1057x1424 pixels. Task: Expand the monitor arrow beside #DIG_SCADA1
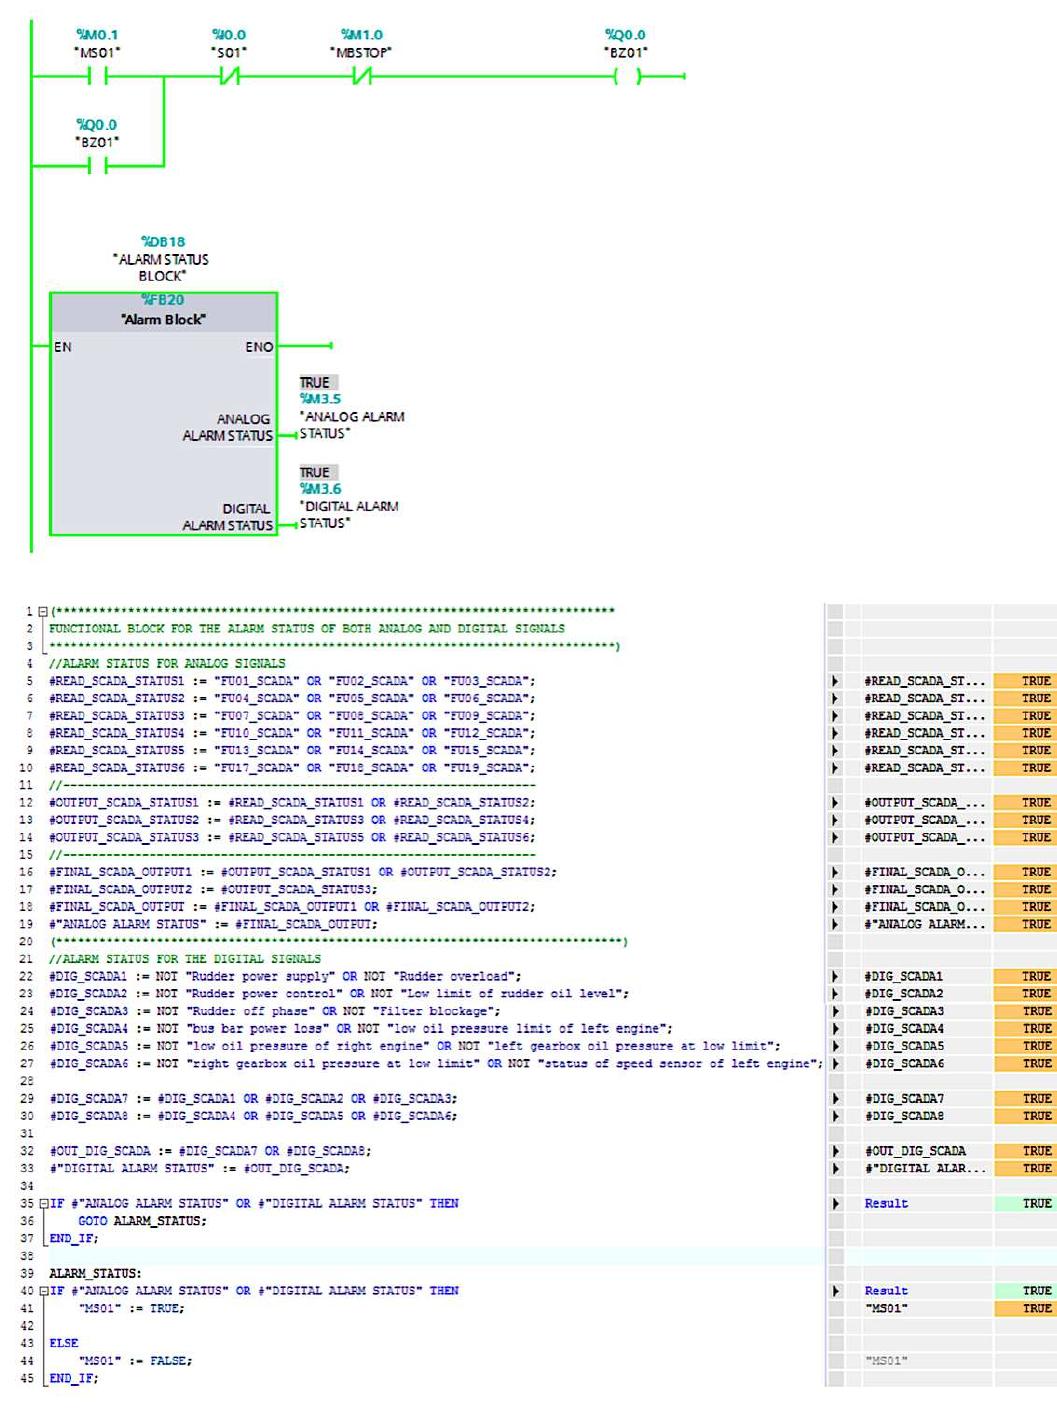coord(836,975)
